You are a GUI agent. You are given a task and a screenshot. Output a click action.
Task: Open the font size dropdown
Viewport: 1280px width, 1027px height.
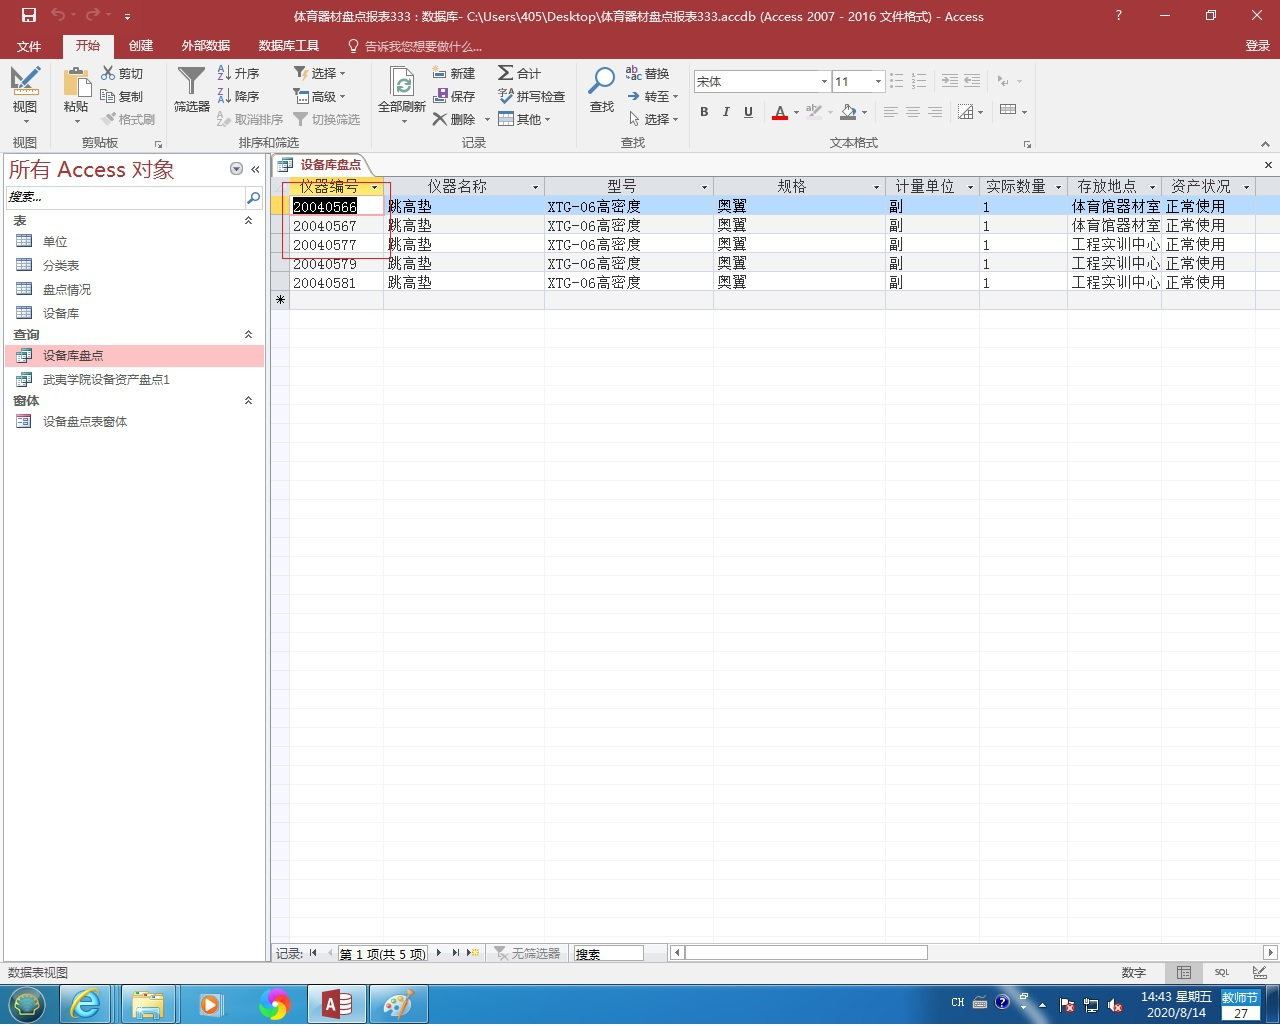pyautogui.click(x=878, y=82)
